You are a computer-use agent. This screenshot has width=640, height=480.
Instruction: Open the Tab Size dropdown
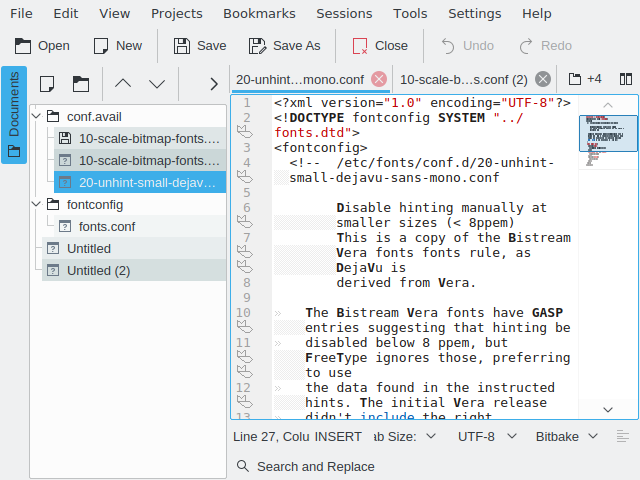point(405,437)
